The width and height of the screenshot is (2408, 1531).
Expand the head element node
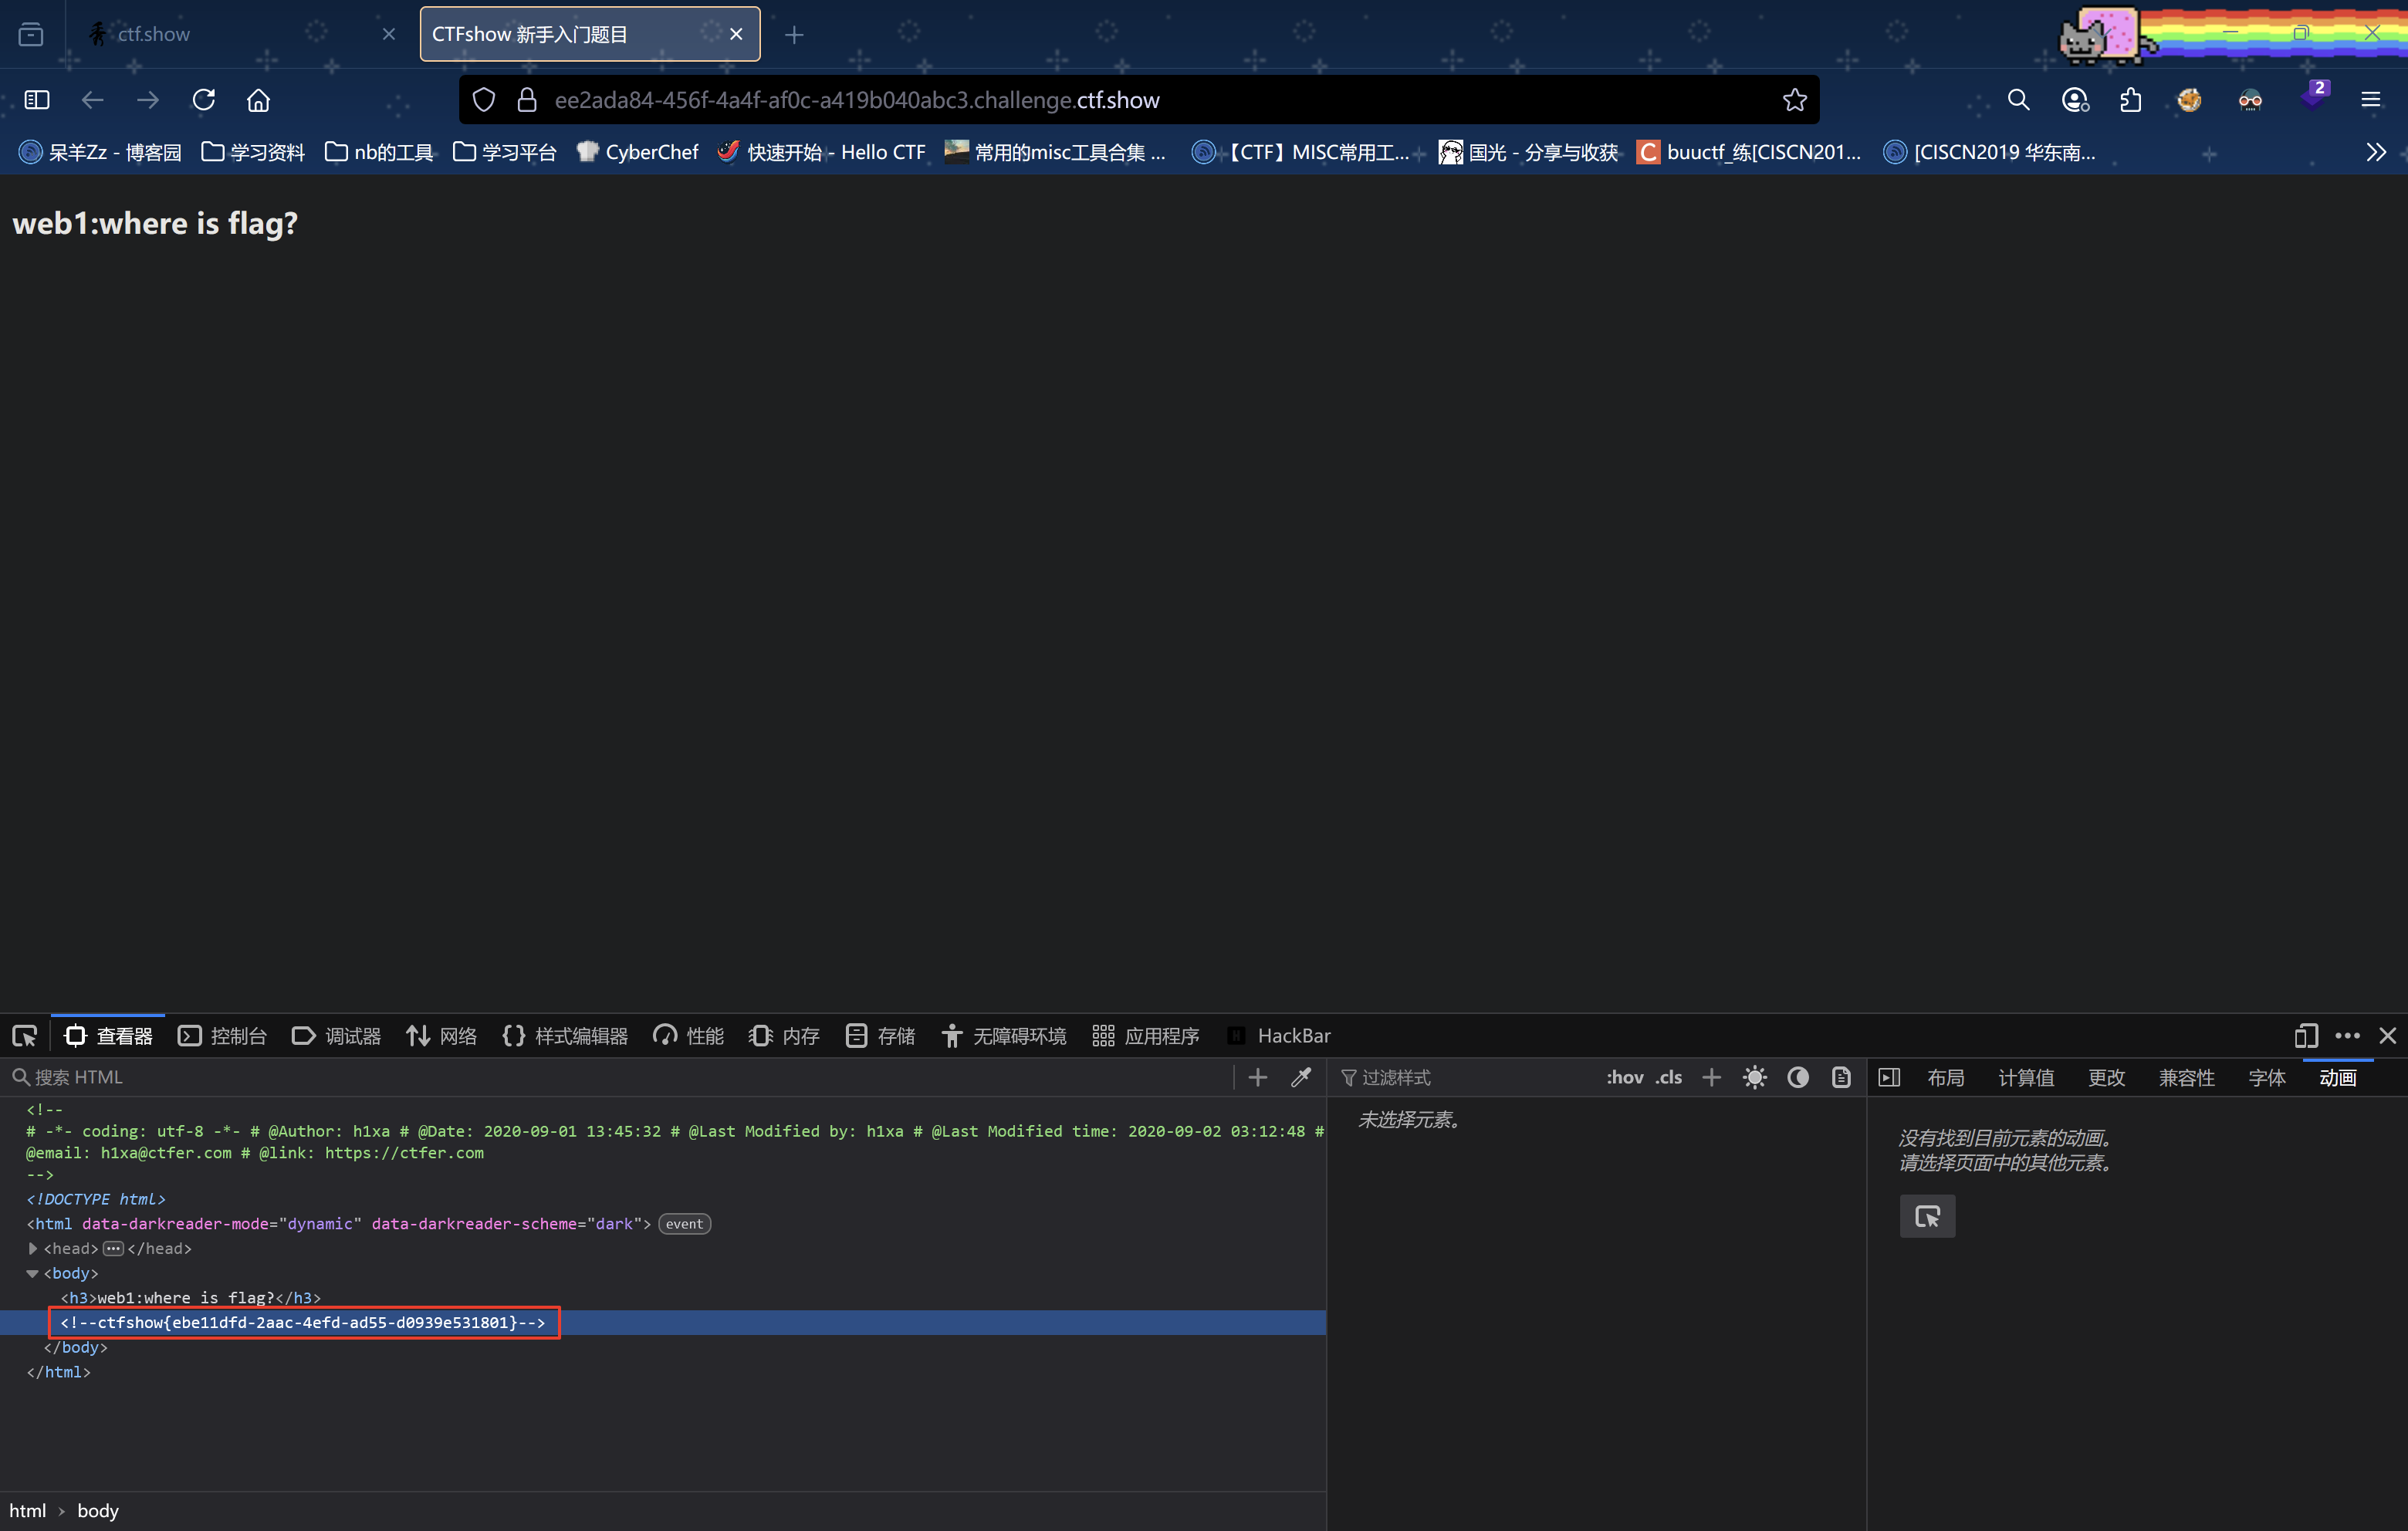coord(33,1248)
